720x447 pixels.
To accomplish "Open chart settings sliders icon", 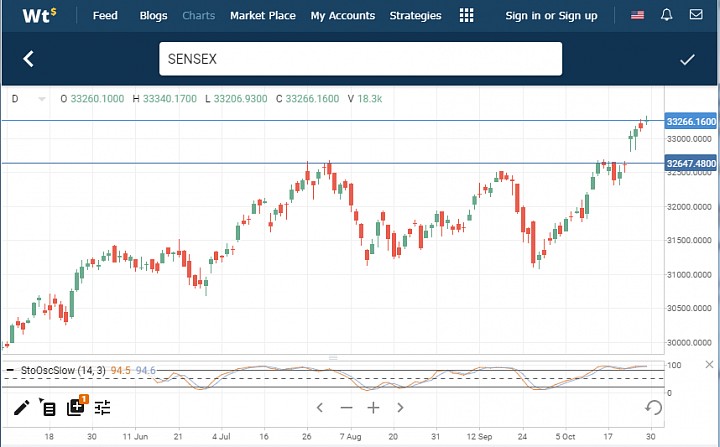I will click(x=102, y=407).
